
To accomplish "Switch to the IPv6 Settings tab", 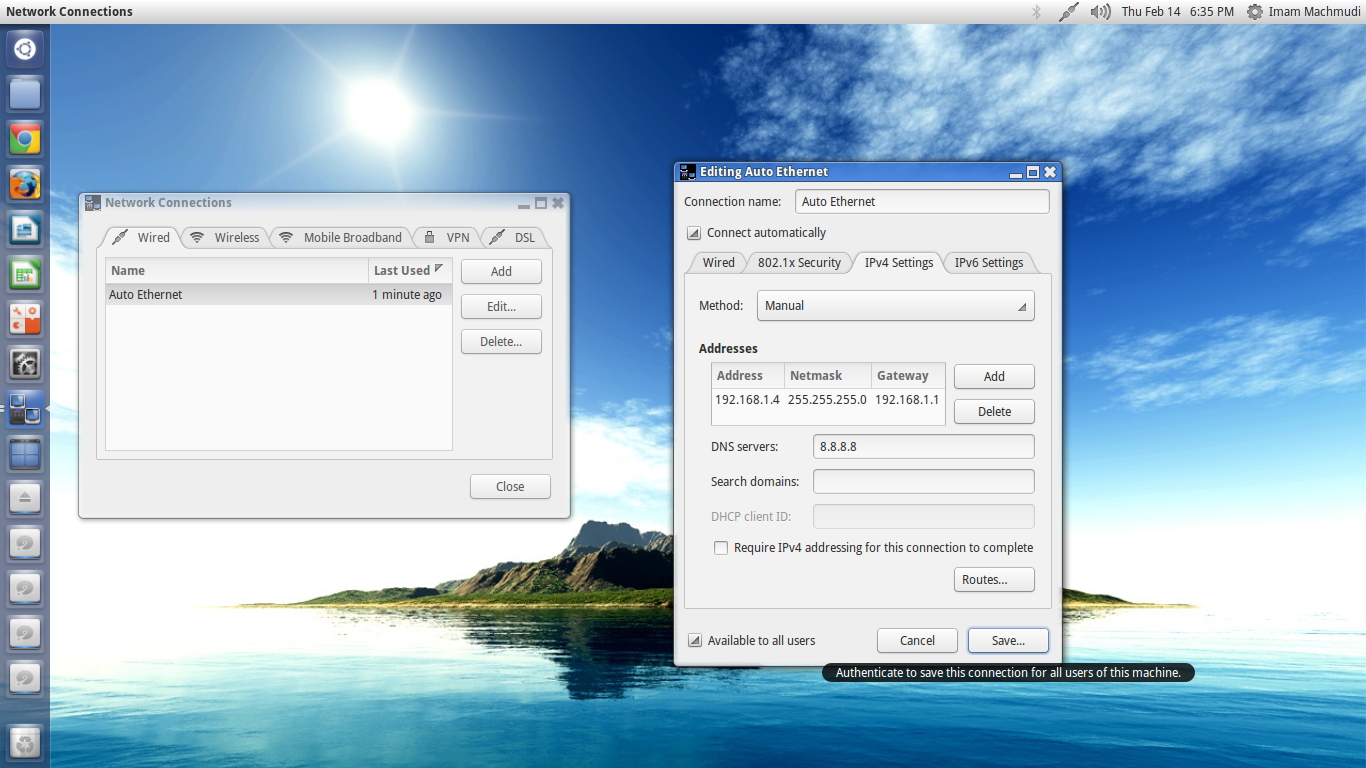I will pos(988,262).
